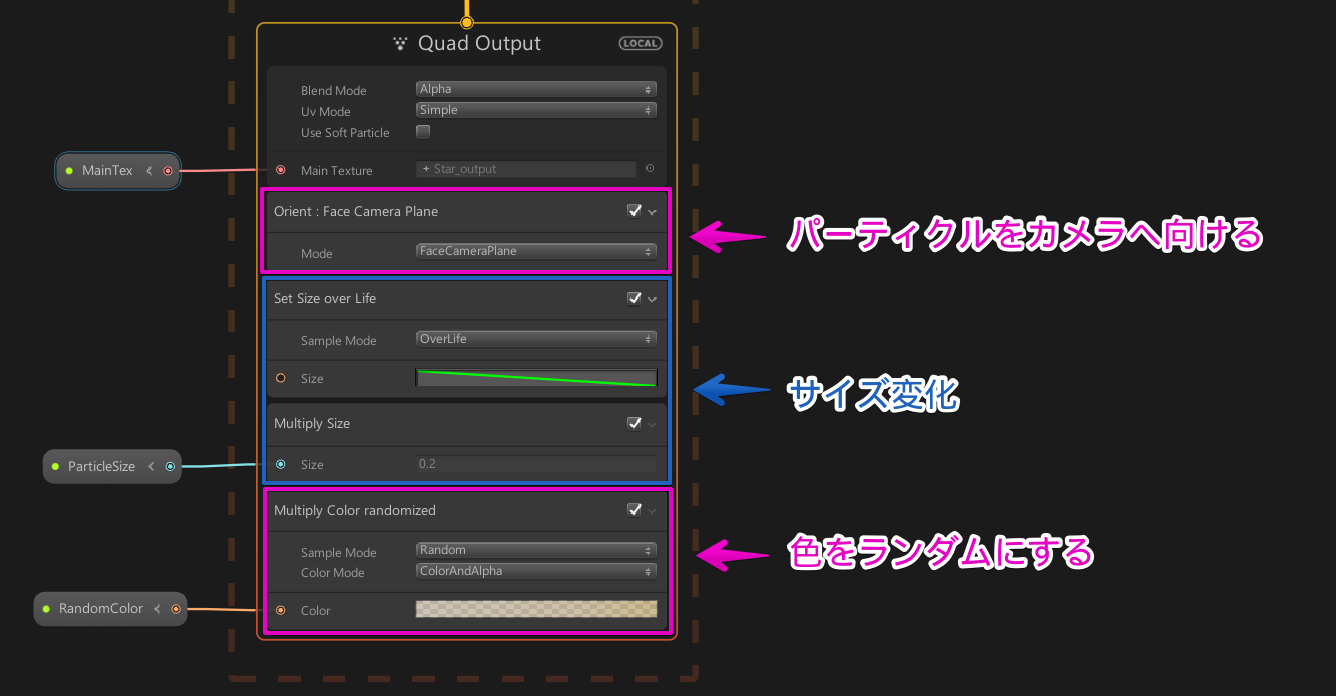Viewport: 1336px width, 696px height.
Task: Open the Blend Mode dropdown set to Alpha
Action: point(536,89)
